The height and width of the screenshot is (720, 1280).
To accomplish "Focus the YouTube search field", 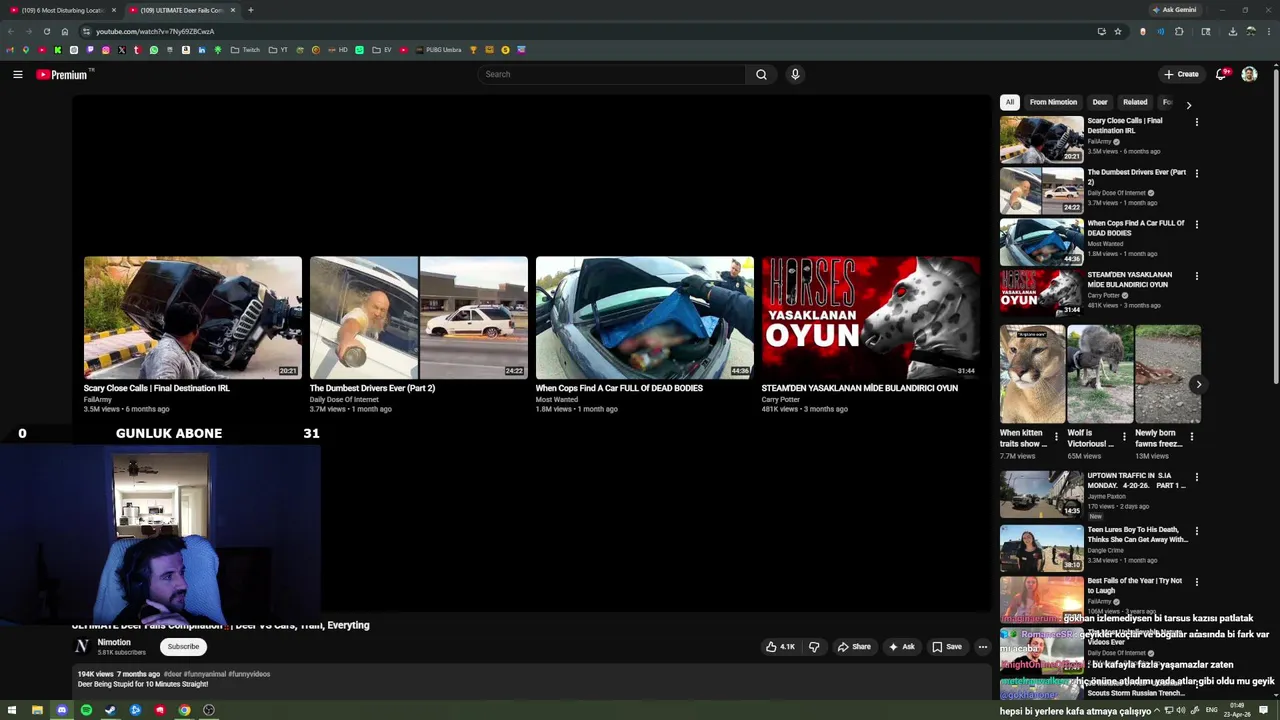I will 612,74.
